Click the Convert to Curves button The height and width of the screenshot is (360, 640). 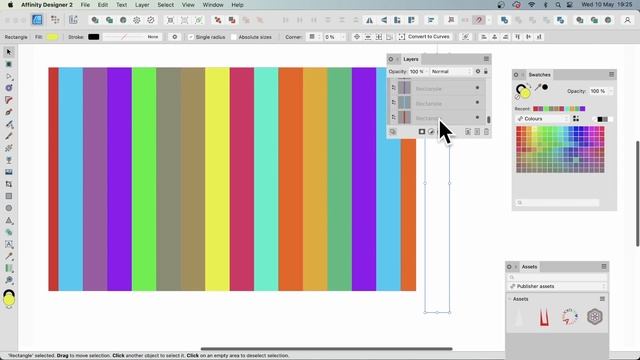click(x=424, y=37)
